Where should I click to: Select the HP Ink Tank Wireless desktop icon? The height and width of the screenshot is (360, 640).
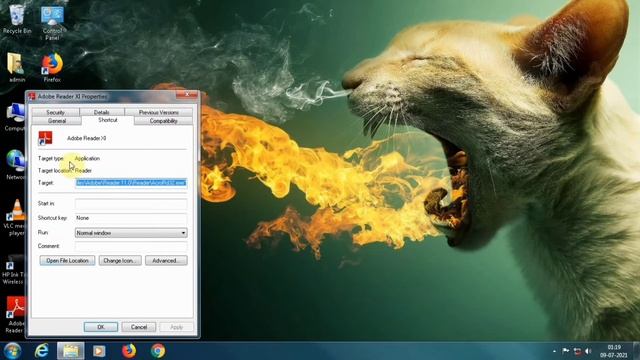(13, 269)
